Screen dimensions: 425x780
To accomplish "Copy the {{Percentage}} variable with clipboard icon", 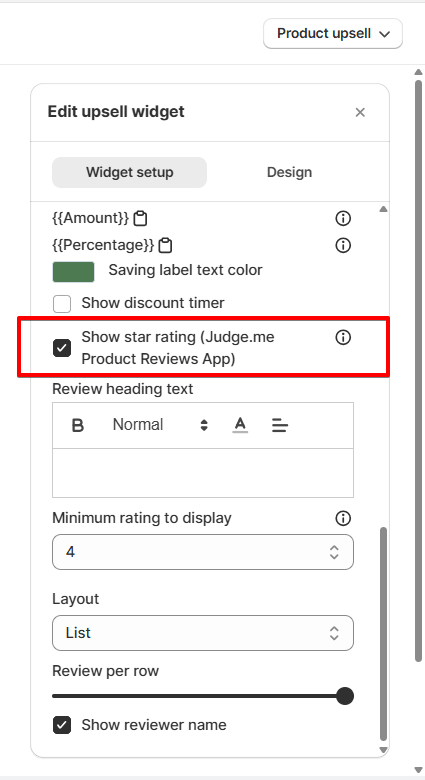I will tap(166, 245).
